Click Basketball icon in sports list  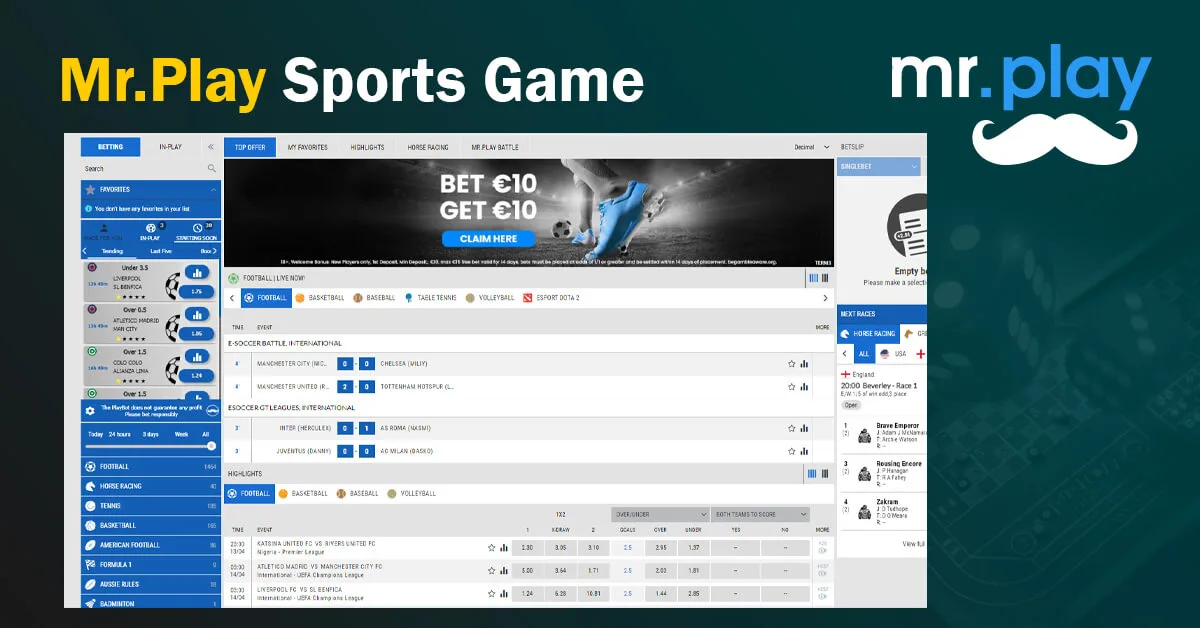tap(91, 525)
